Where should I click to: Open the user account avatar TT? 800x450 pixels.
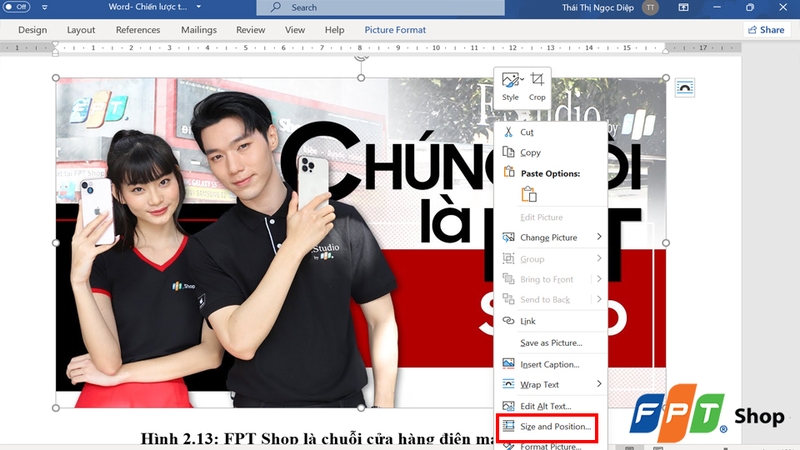650,8
